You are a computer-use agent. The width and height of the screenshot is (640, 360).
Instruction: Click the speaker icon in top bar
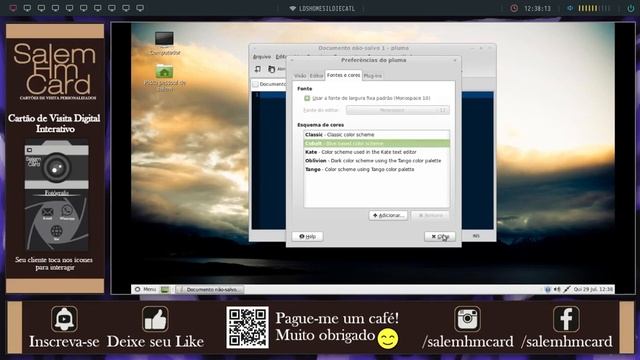click(x=570, y=8)
